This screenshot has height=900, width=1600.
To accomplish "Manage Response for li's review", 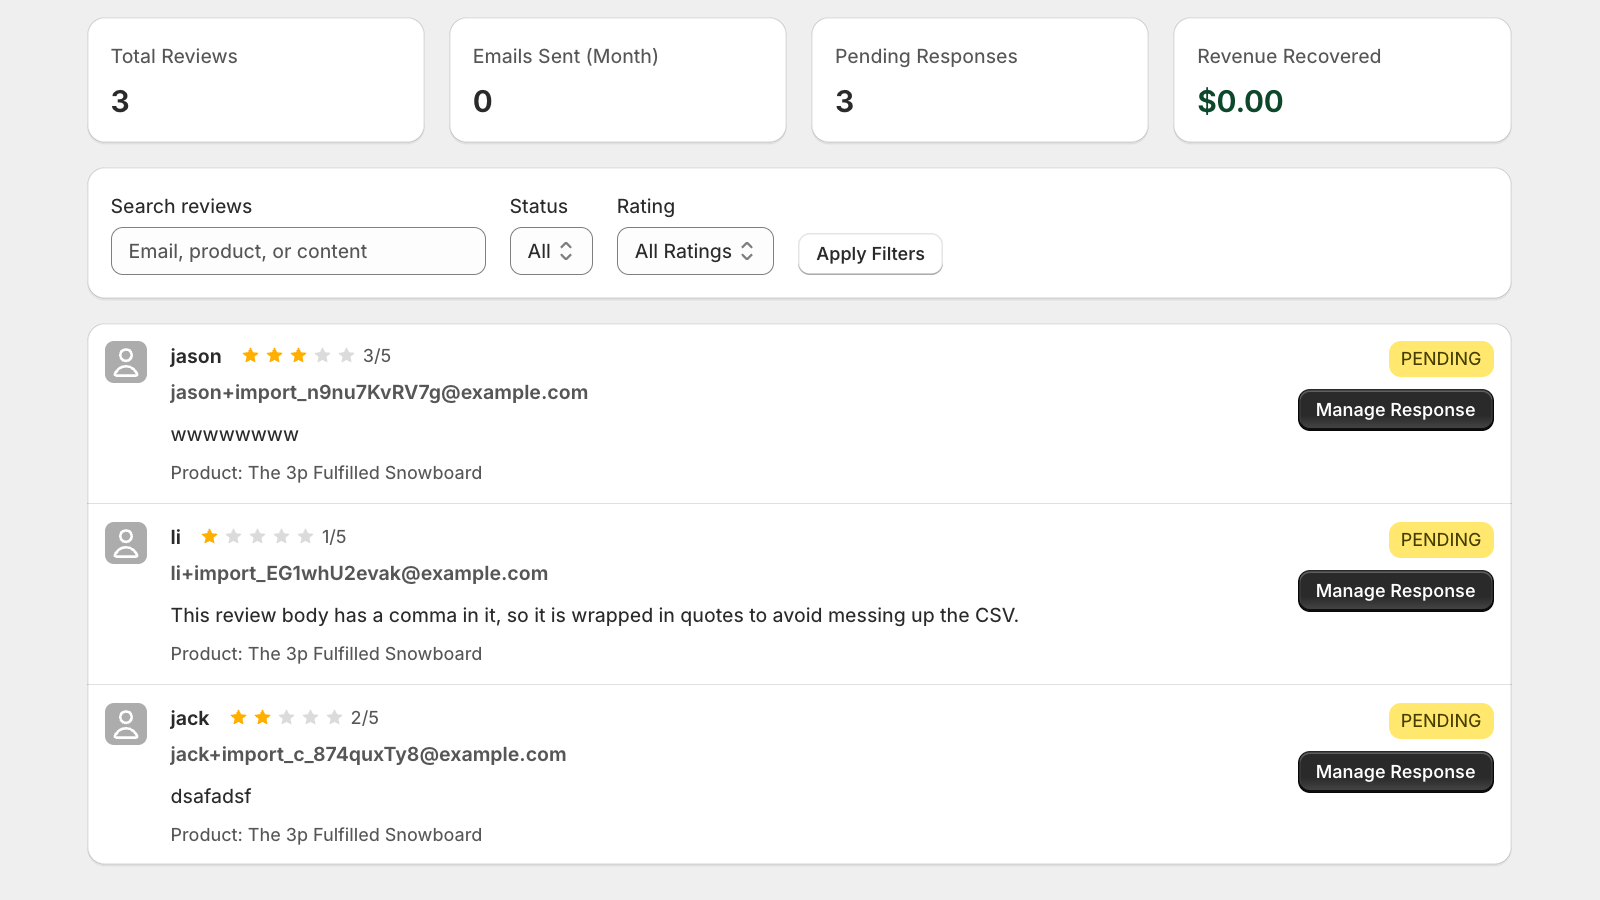I will pyautogui.click(x=1395, y=591).
